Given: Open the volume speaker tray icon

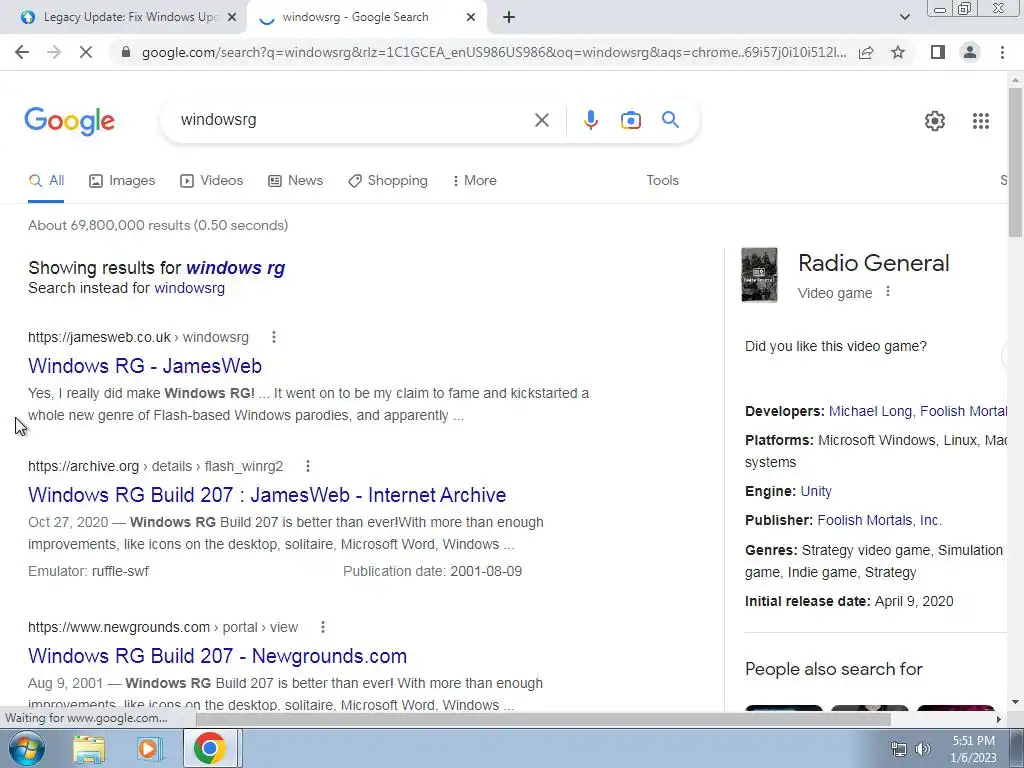Looking at the screenshot, I should pos(922,749).
